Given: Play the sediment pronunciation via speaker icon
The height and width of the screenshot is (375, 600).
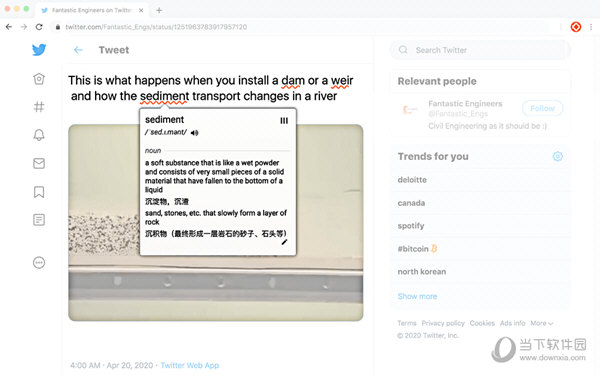Looking at the screenshot, I should tap(195, 133).
